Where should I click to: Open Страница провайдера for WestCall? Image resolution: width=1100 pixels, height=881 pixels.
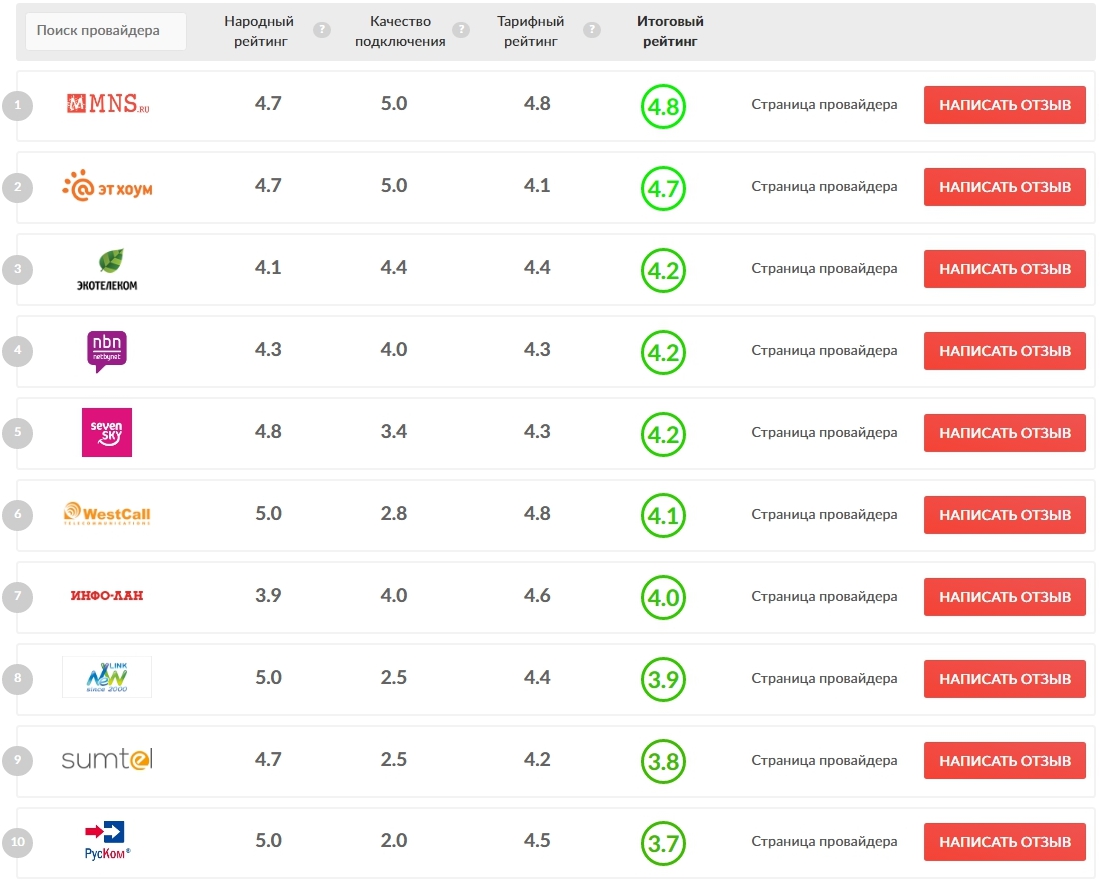tap(824, 514)
